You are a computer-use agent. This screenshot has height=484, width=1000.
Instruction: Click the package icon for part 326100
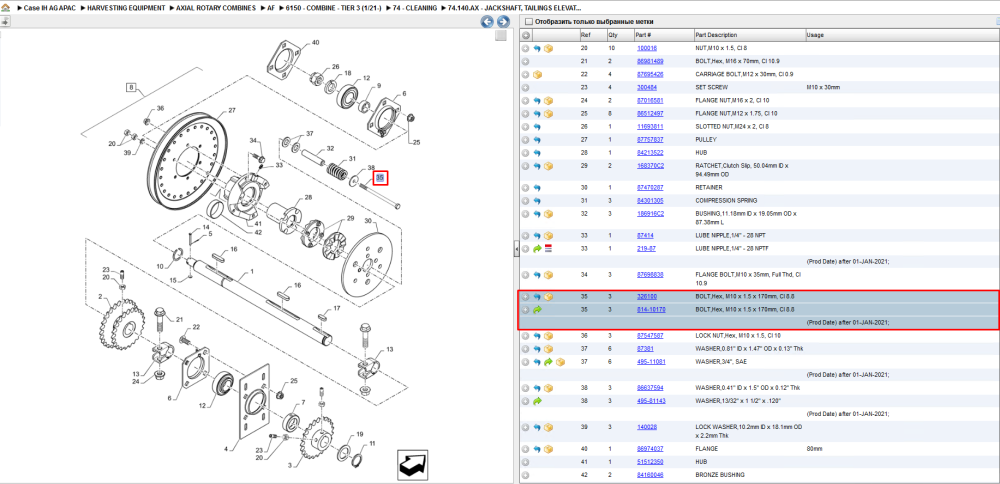click(548, 297)
